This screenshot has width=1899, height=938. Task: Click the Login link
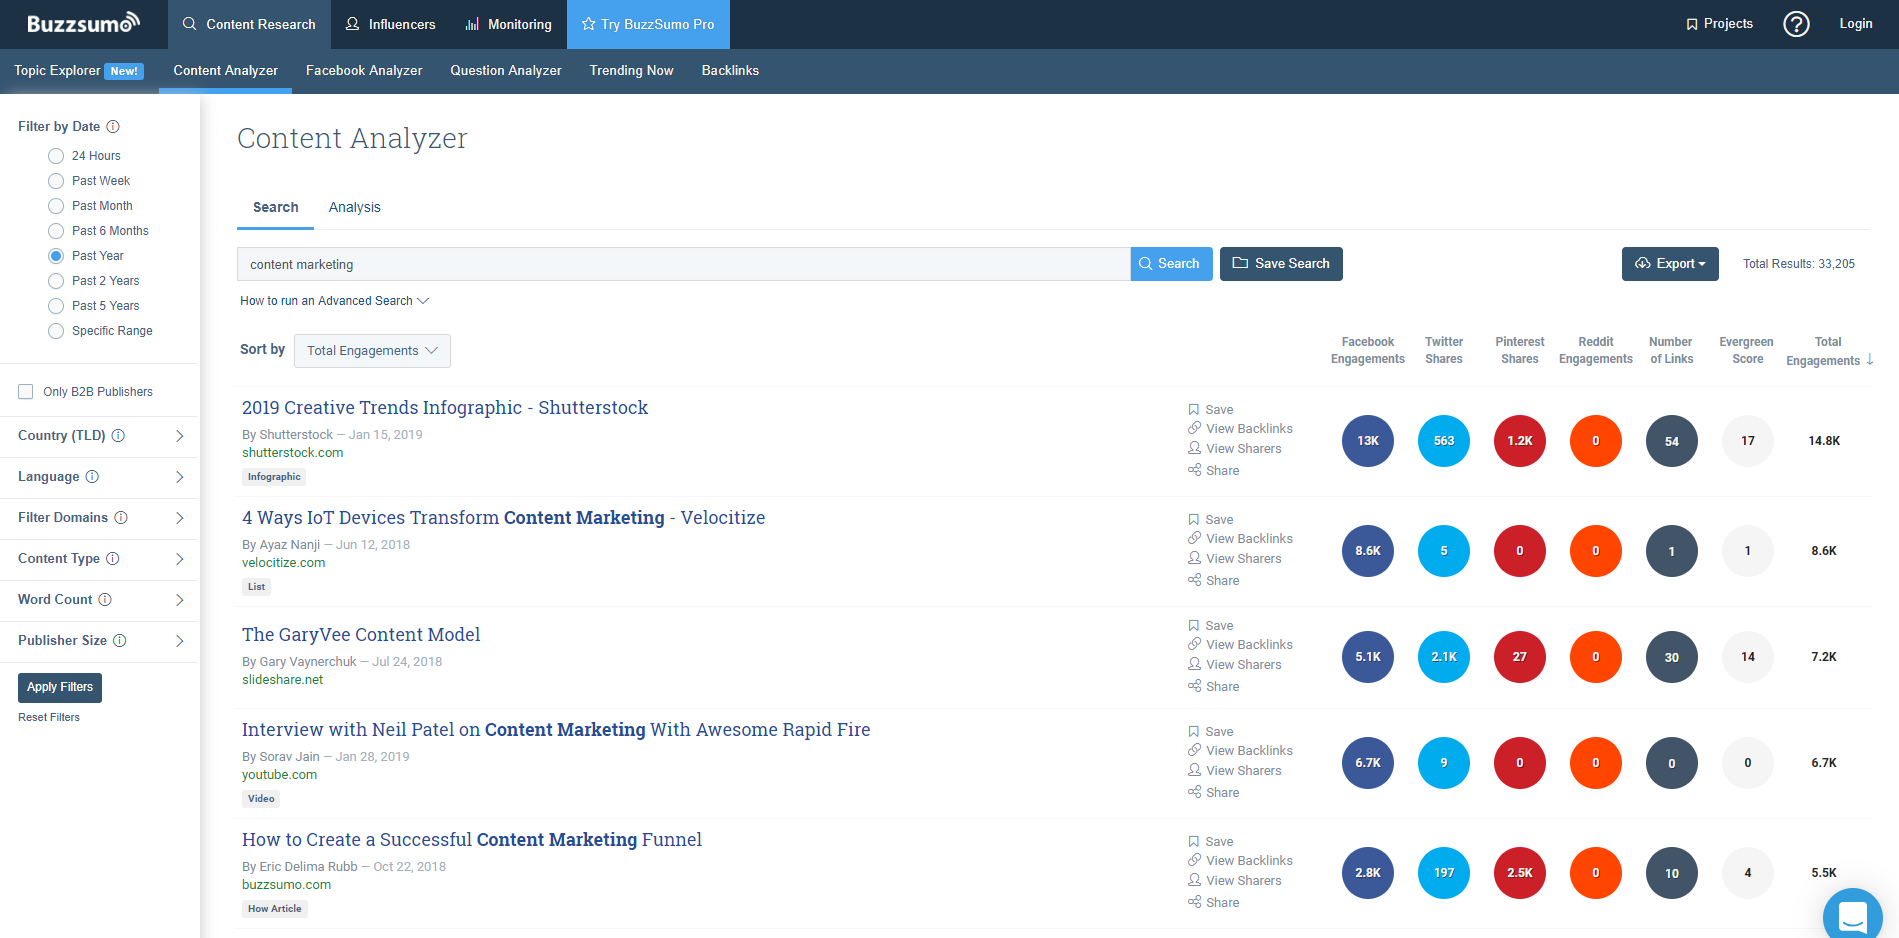pyautogui.click(x=1856, y=24)
